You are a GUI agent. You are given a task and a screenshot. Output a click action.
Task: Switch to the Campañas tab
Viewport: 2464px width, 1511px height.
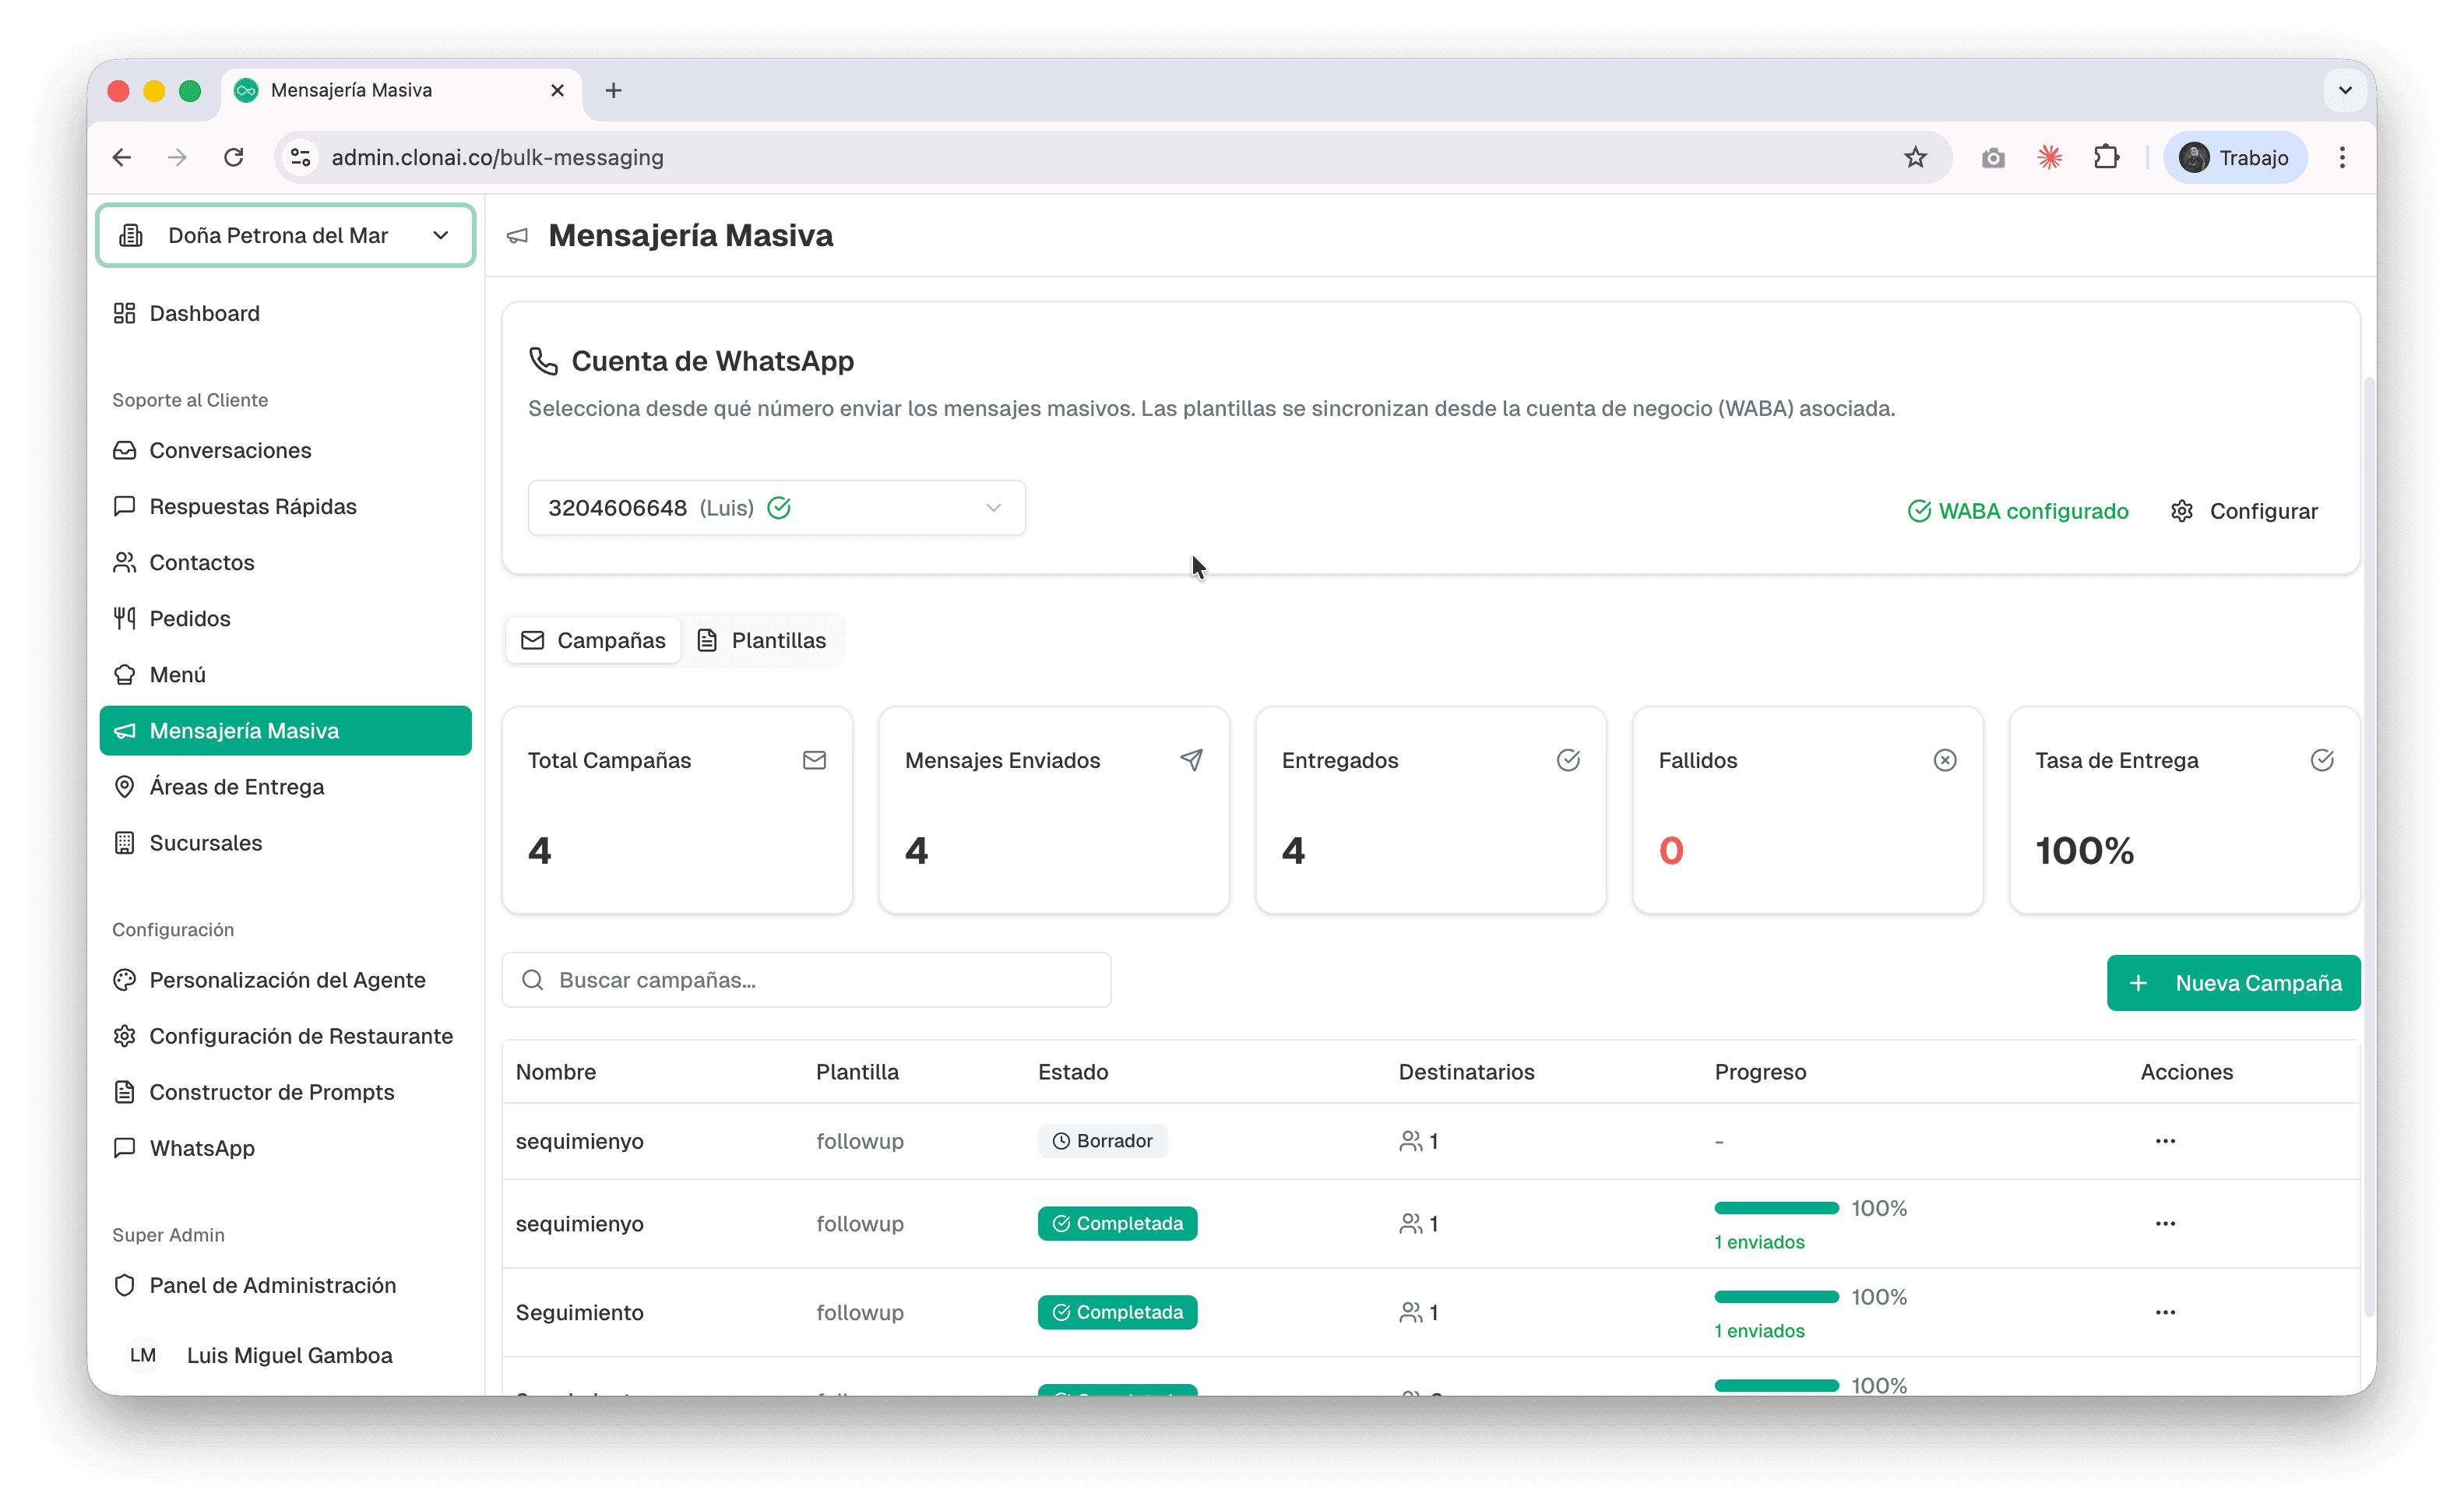coord(593,640)
